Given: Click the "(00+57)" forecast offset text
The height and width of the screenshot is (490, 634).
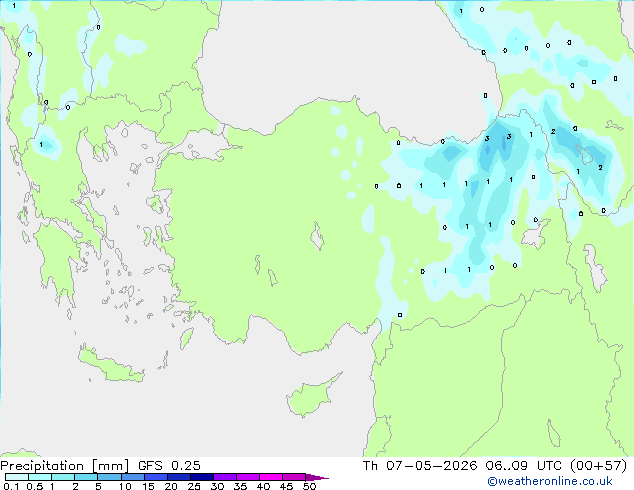Looking at the screenshot, I should coord(598,466).
